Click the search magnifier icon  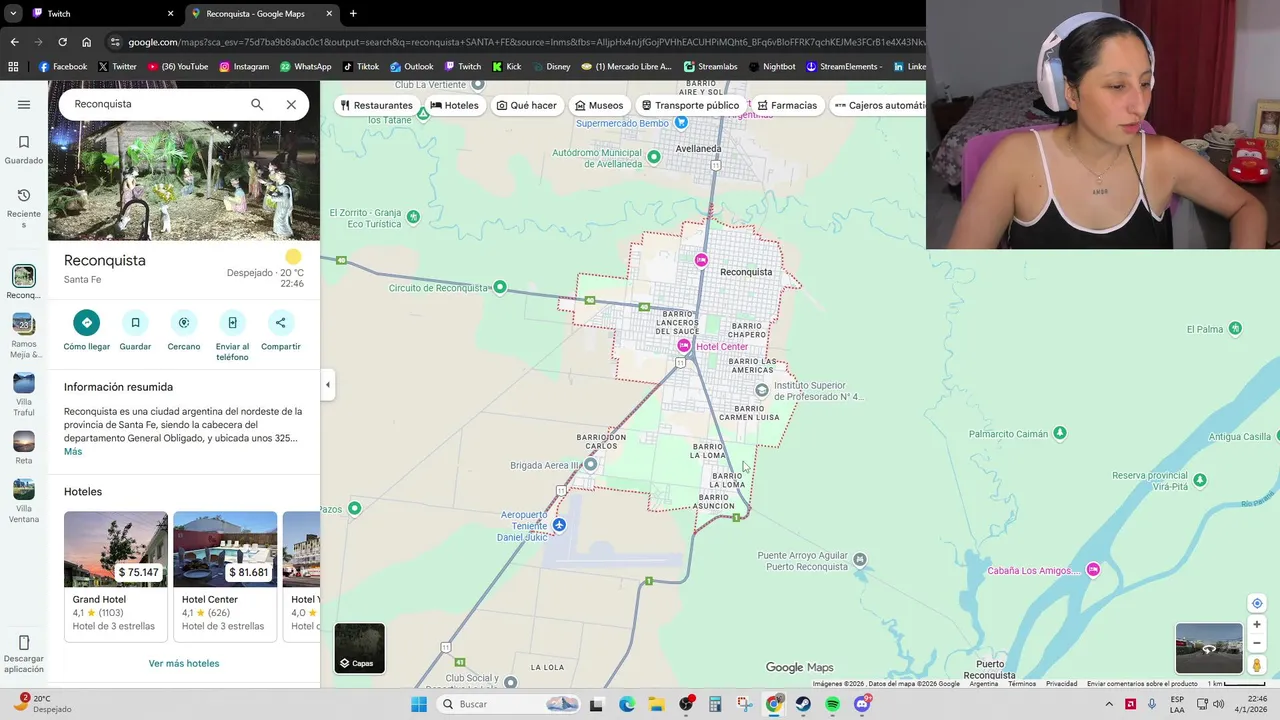[257, 104]
